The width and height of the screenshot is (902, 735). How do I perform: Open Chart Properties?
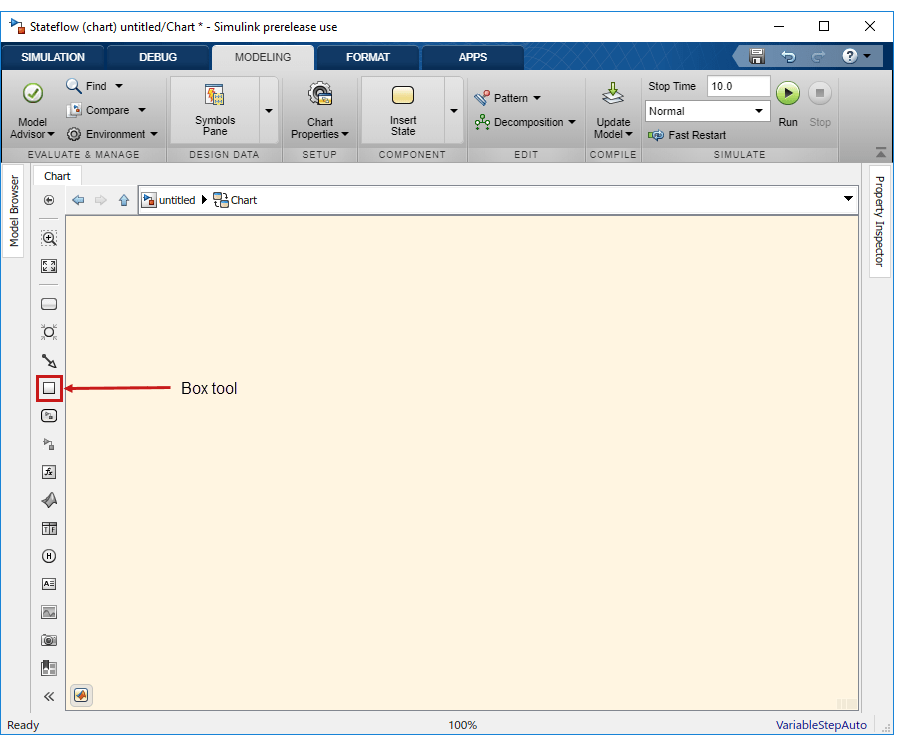click(320, 110)
